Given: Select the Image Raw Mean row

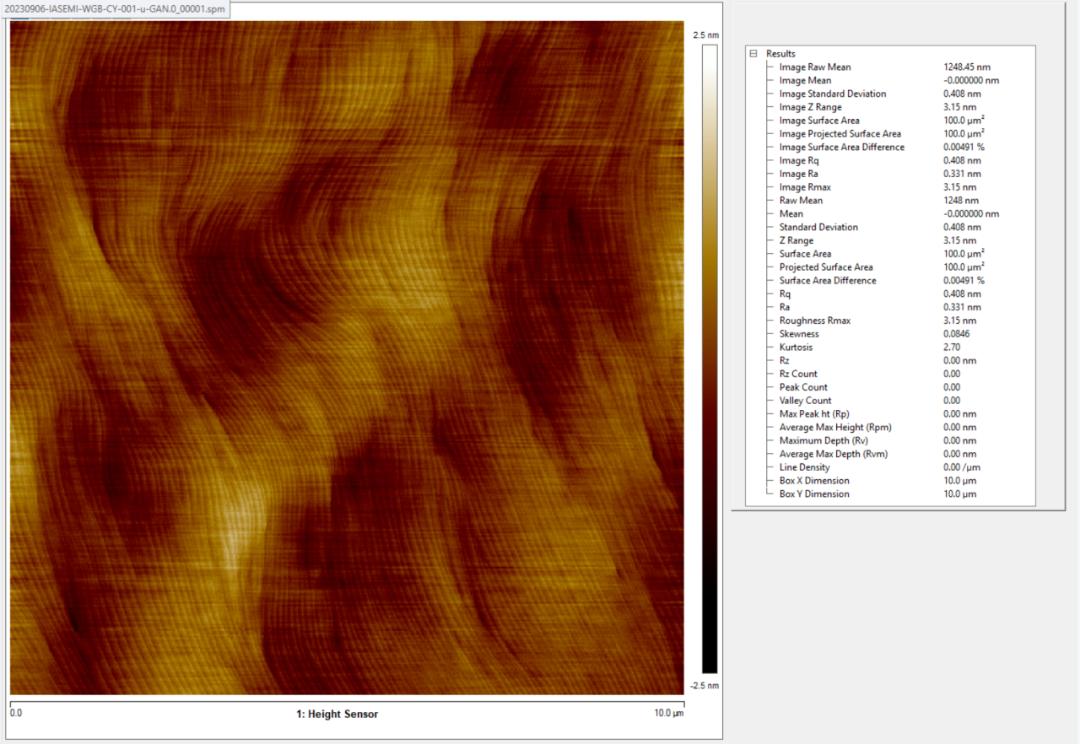Looking at the screenshot, I should click(x=889, y=67).
